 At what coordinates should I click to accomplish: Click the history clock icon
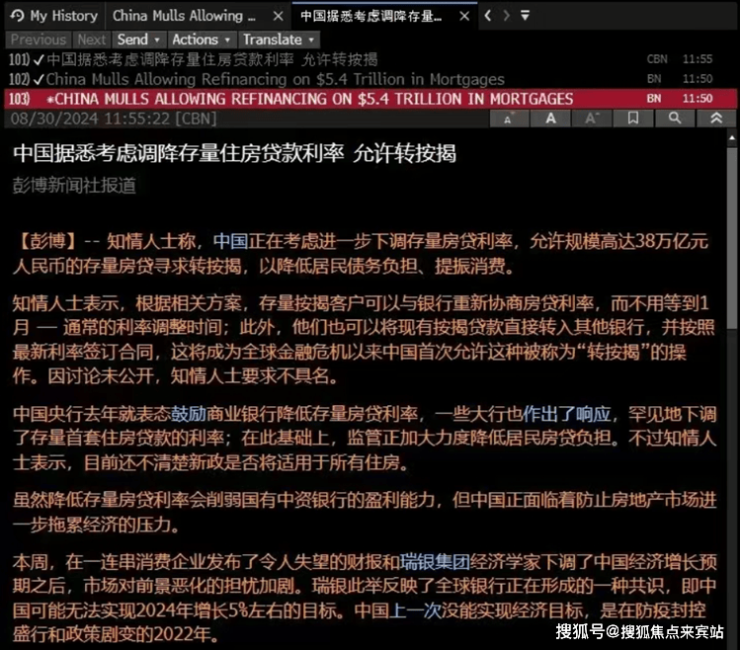17,16
